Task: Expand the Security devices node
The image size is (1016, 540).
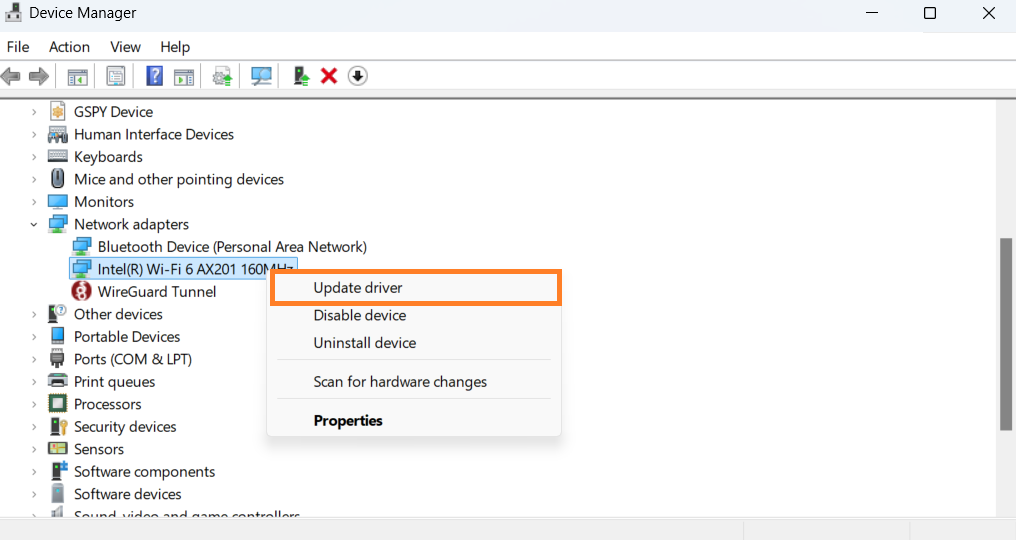Action: pyautogui.click(x=34, y=427)
